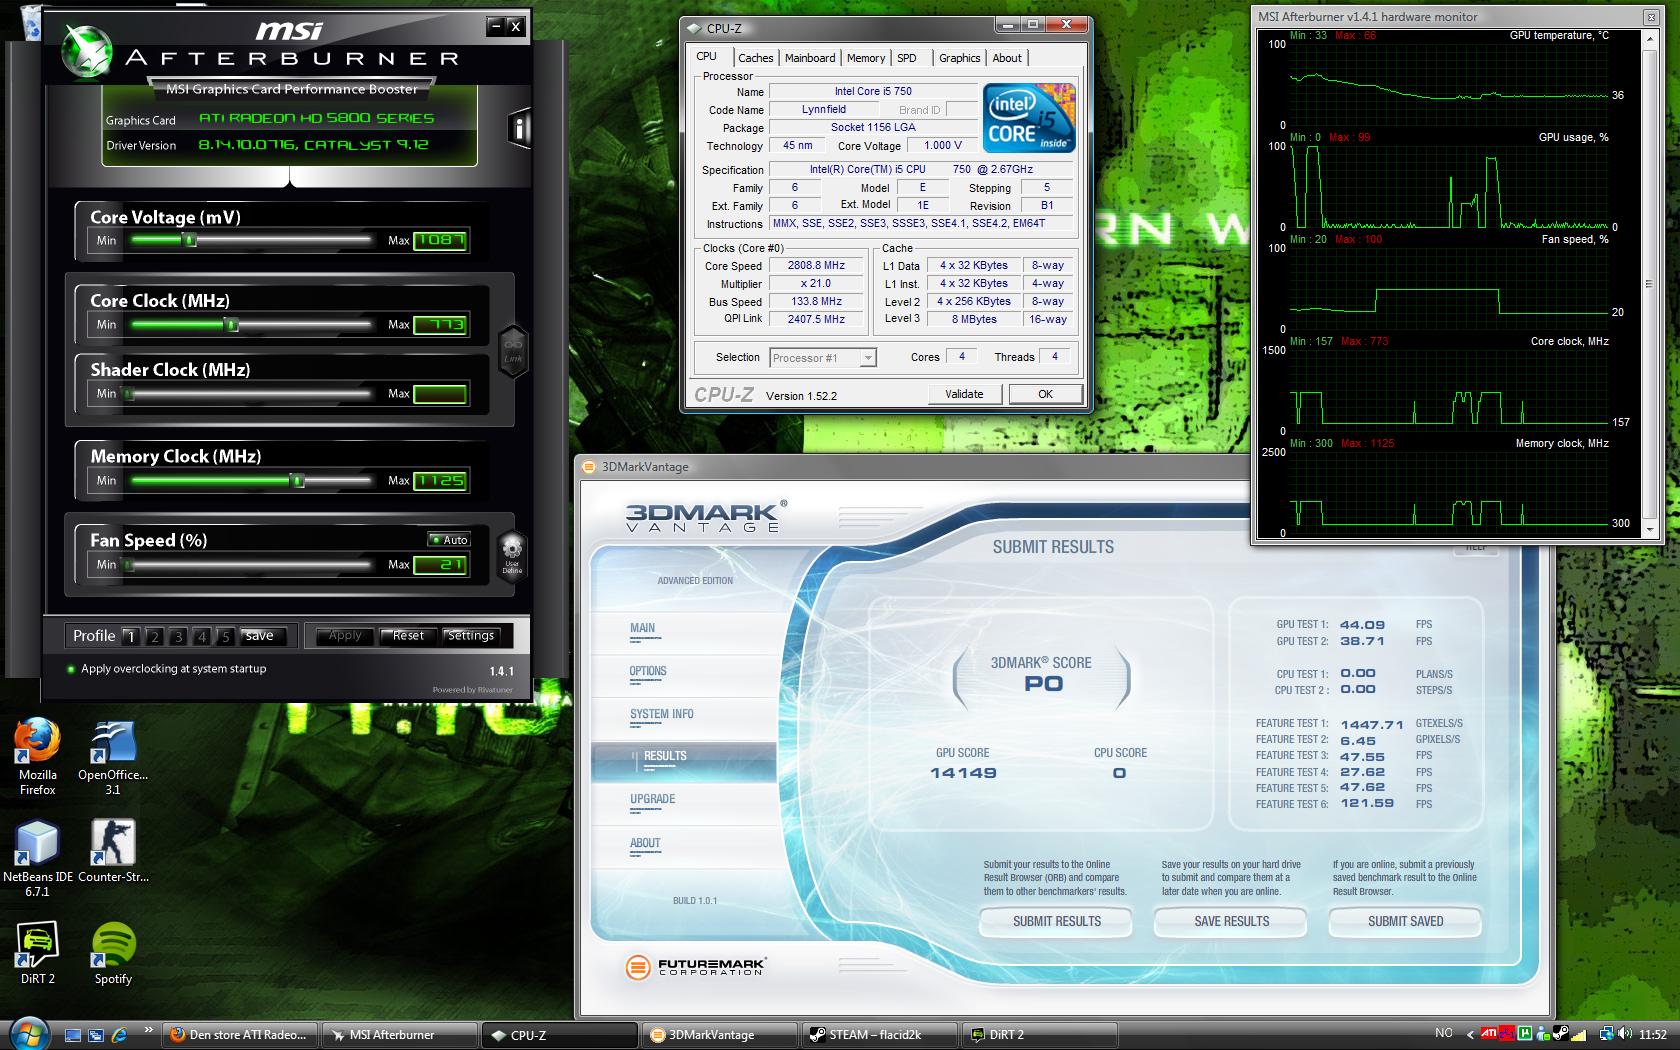Click the SUBMIT SAVED button
The height and width of the screenshot is (1050, 1680).
[1405, 921]
